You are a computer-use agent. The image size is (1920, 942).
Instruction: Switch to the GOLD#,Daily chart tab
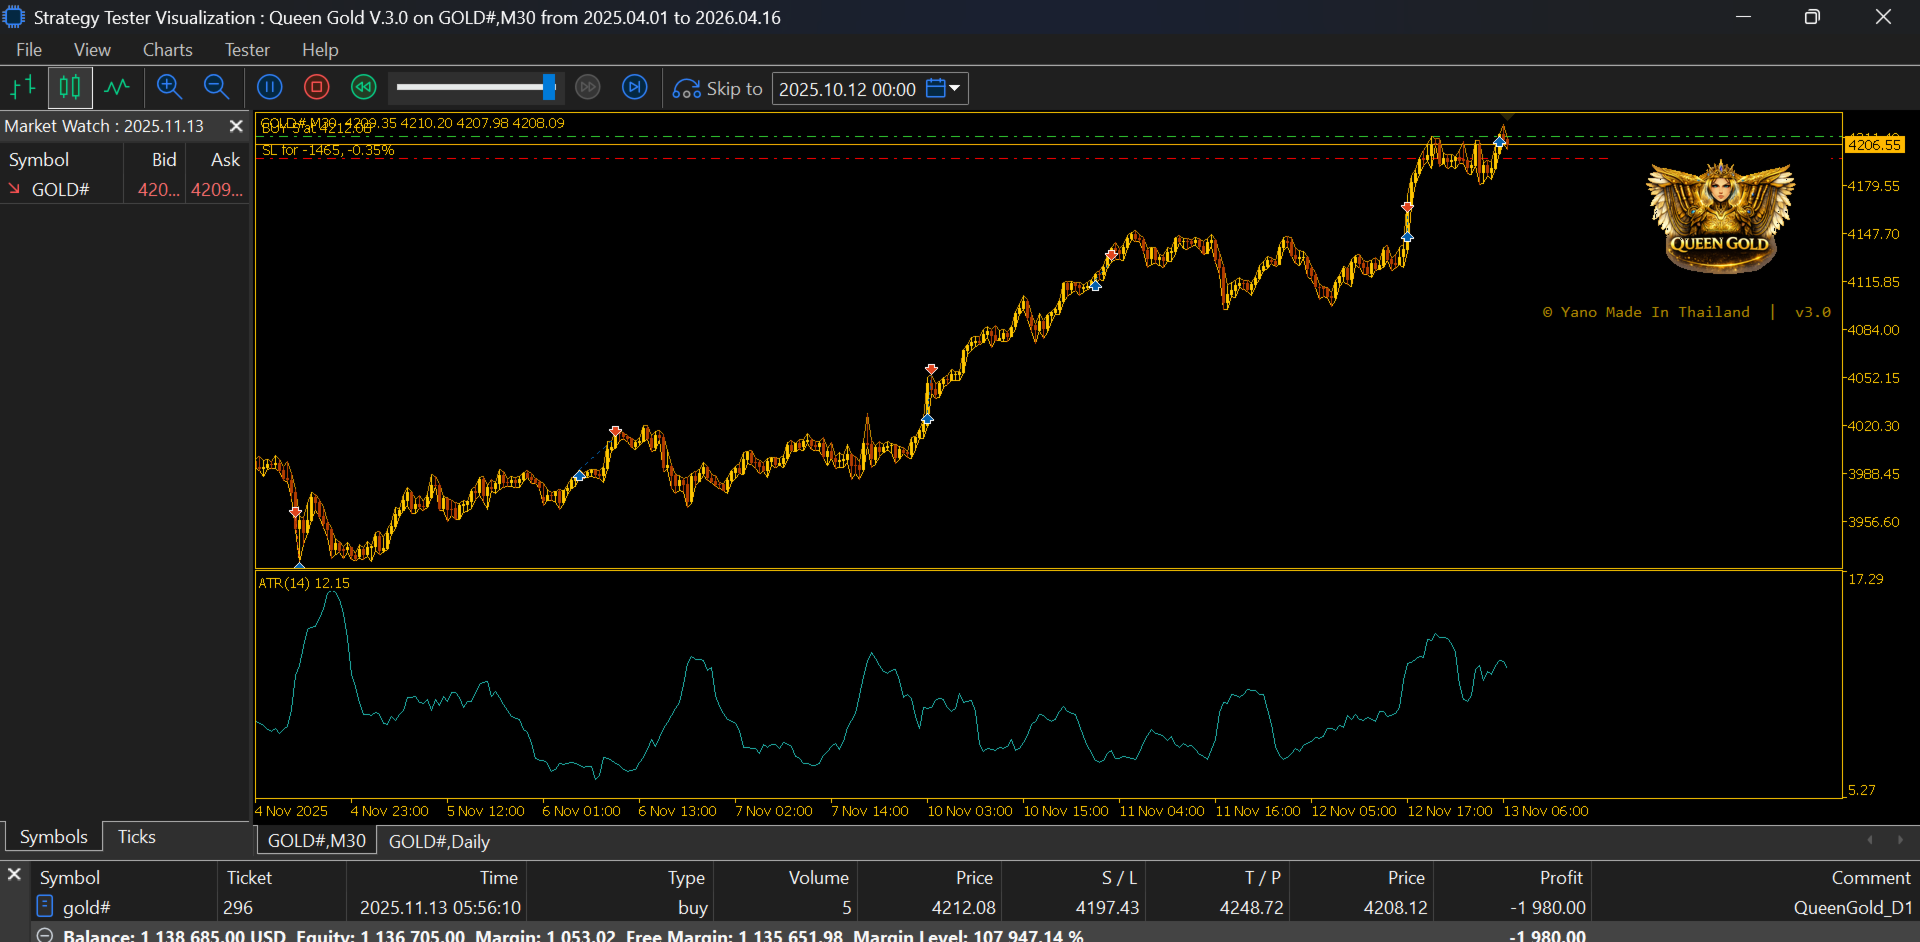(439, 841)
